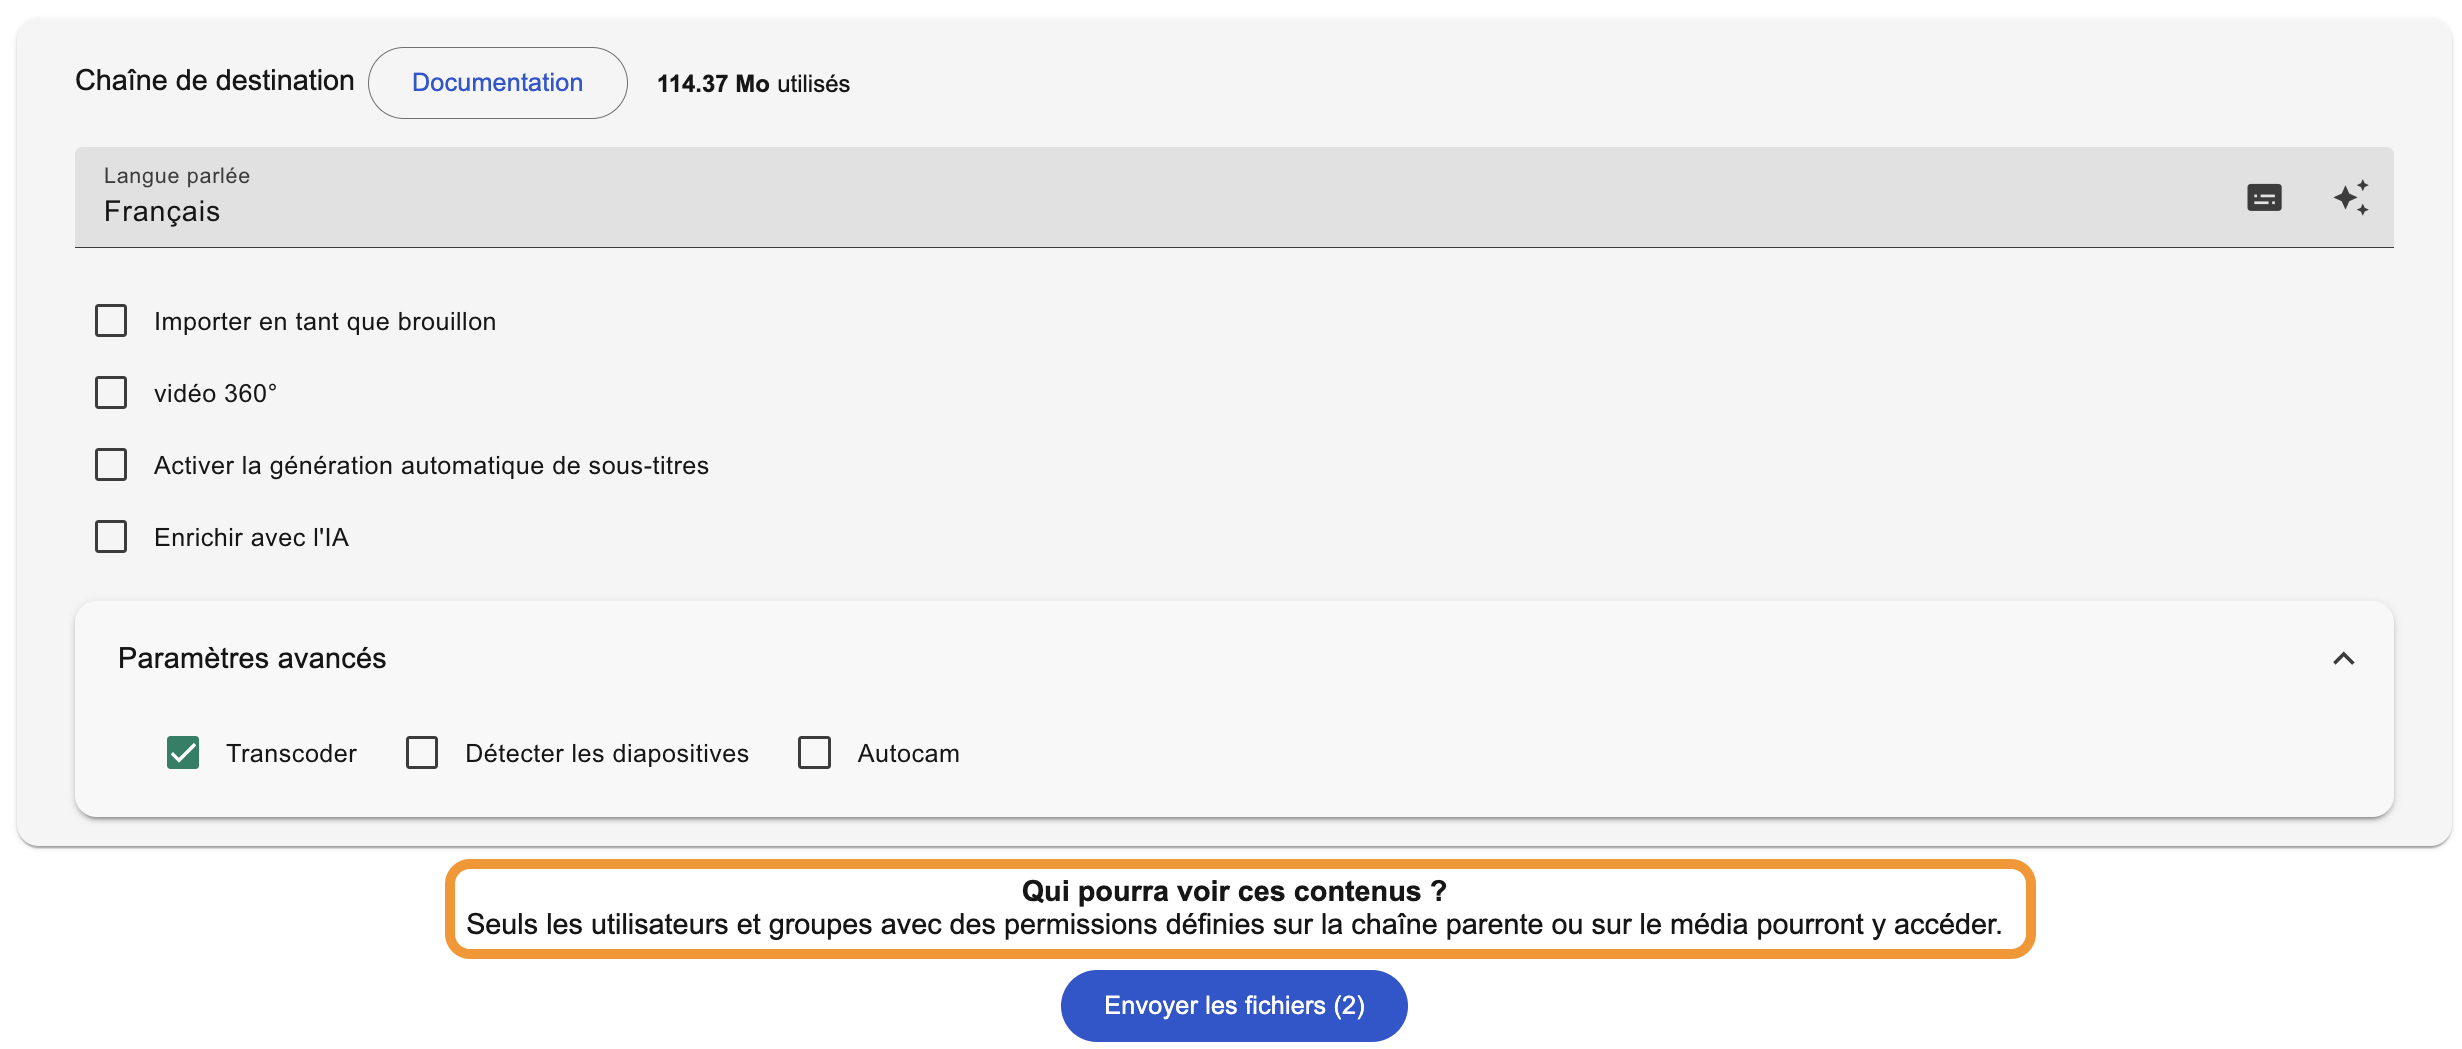Tick the Transcoder green checkmark box
The height and width of the screenshot is (1049, 2462).
183,753
